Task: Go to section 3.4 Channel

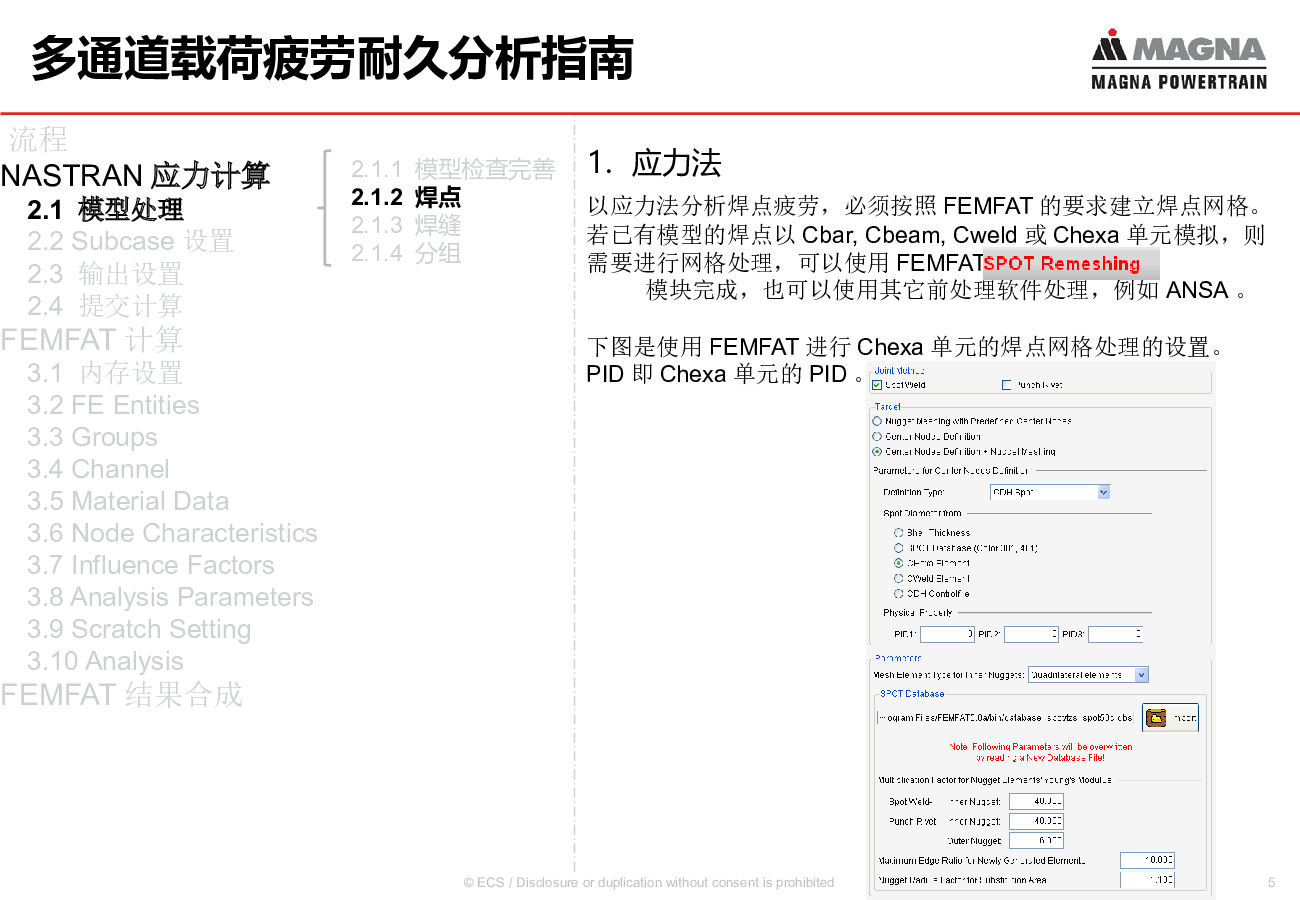Action: tap(98, 469)
